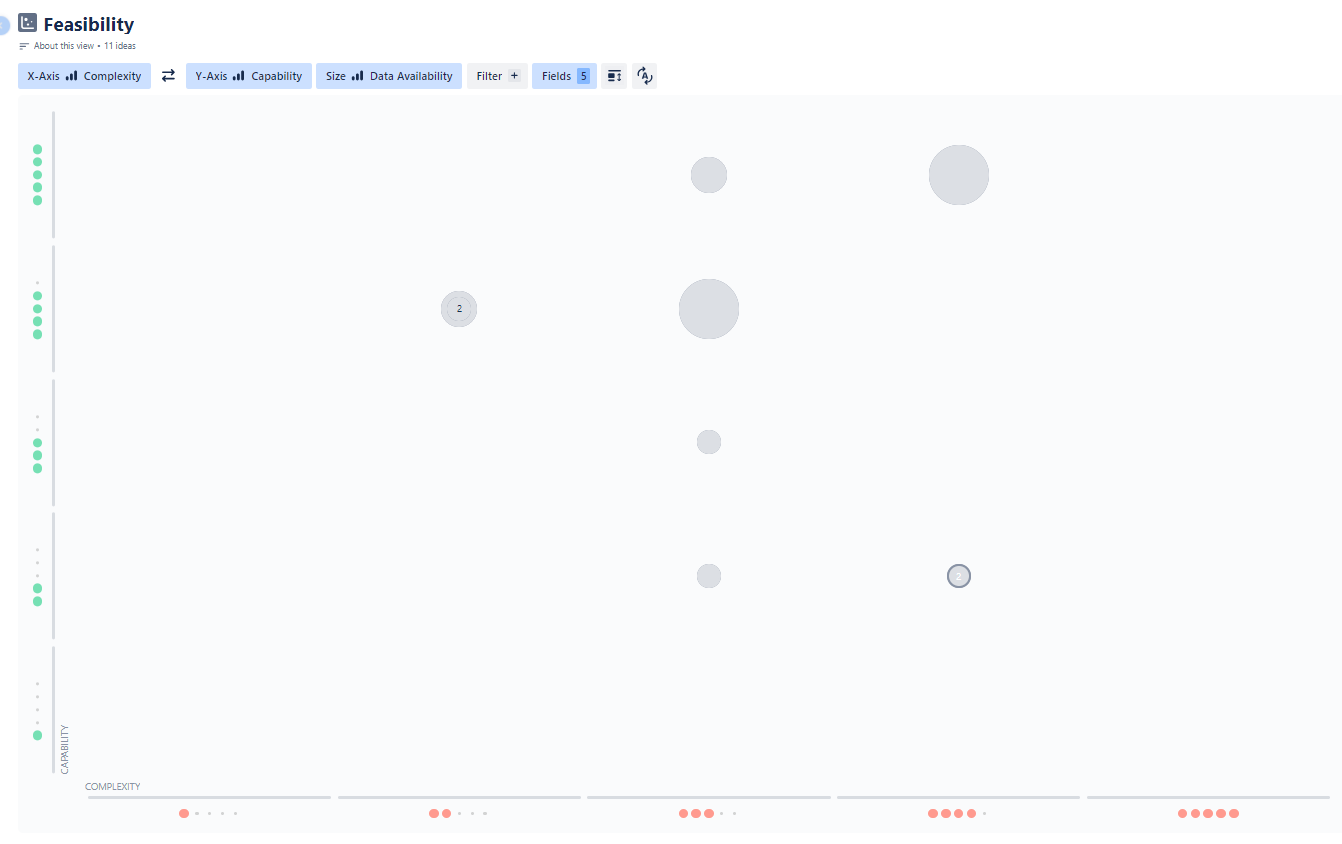
Task: Click the five red dots Complexity rating legend
Action: [1208, 813]
